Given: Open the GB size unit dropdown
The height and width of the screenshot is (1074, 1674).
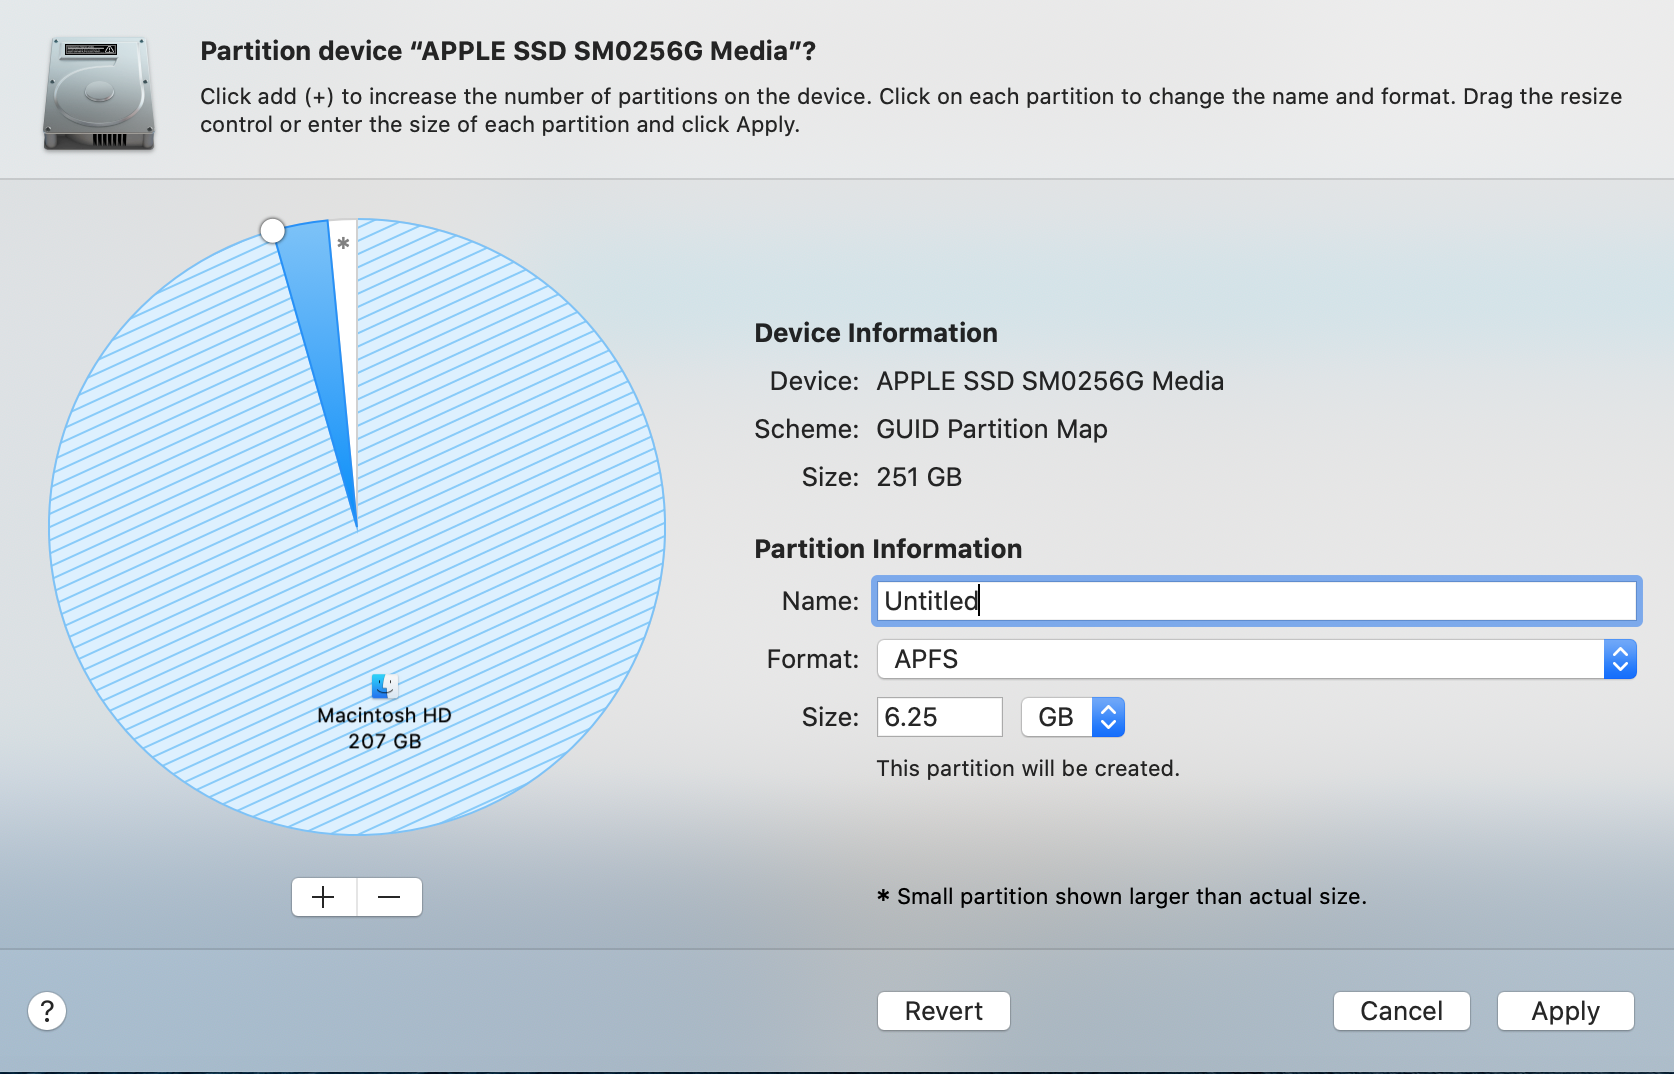Looking at the screenshot, I should point(1073,717).
